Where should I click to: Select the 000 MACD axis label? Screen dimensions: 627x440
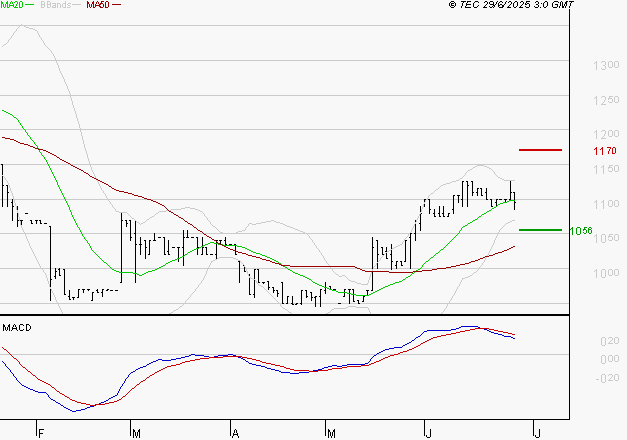point(610,359)
